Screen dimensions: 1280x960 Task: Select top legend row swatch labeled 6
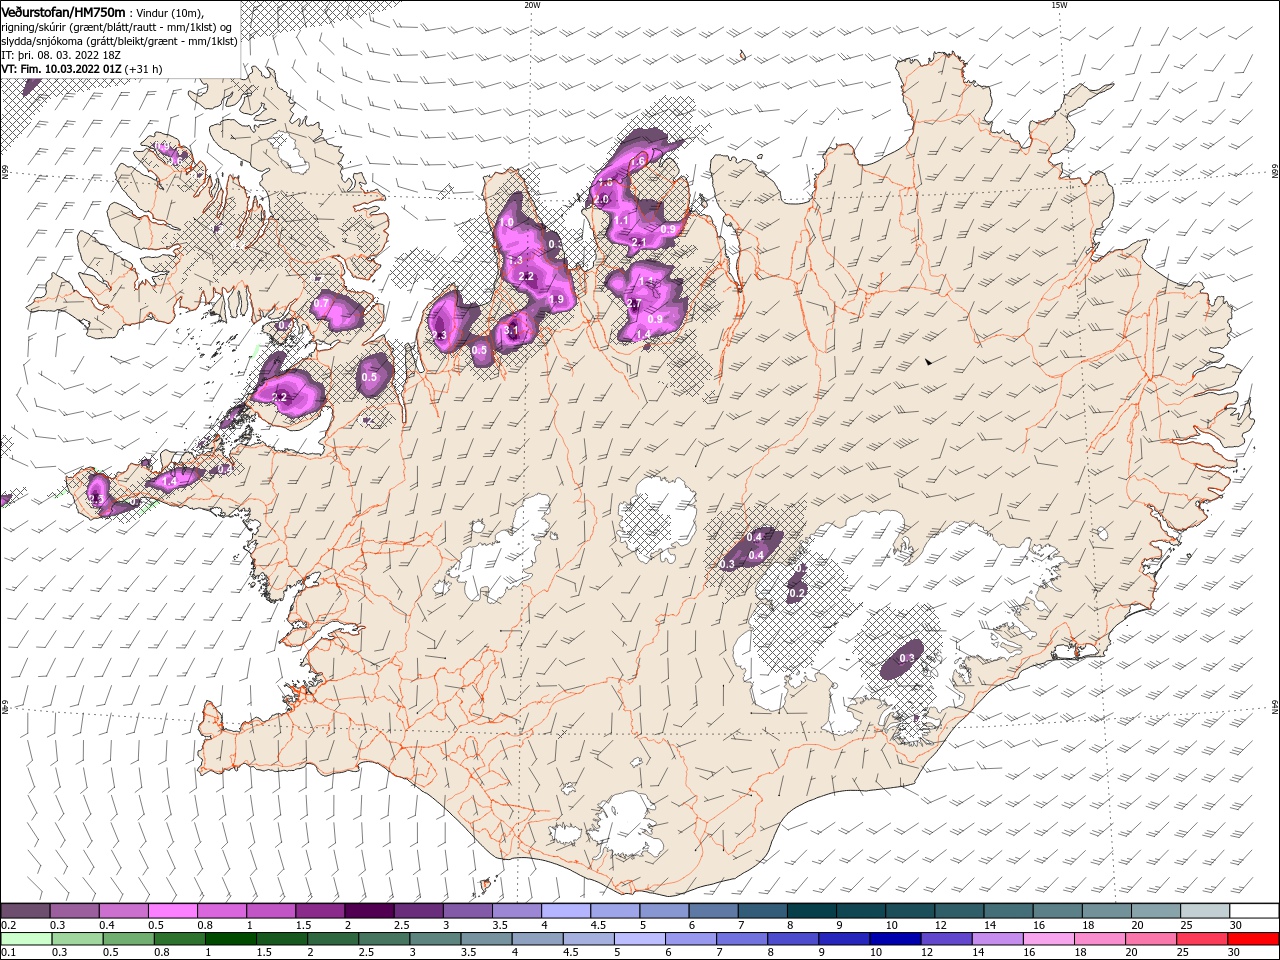(712, 911)
